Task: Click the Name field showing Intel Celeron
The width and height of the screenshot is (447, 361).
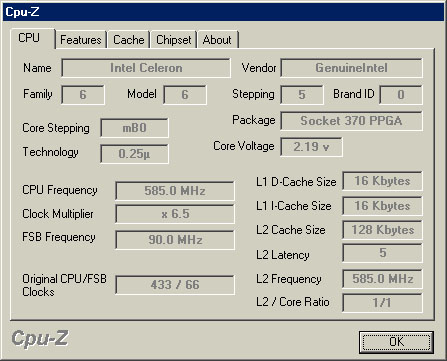Action: tap(146, 68)
